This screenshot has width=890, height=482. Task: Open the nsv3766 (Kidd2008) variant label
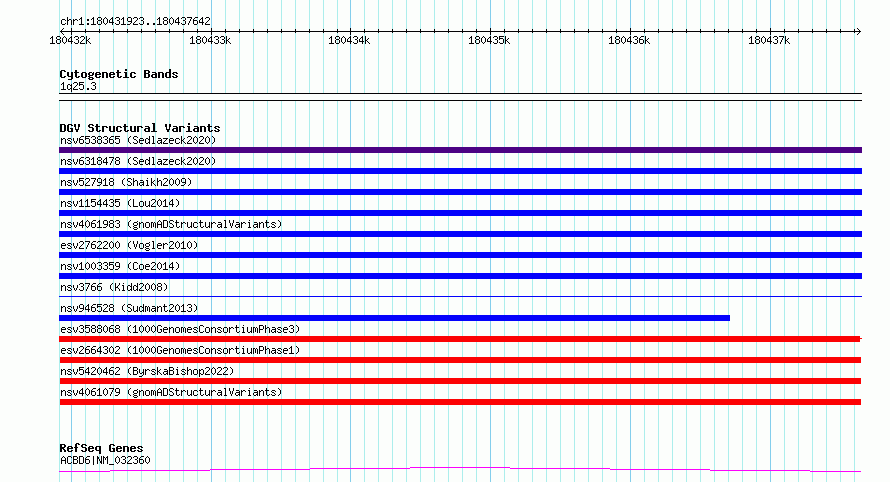[114, 287]
